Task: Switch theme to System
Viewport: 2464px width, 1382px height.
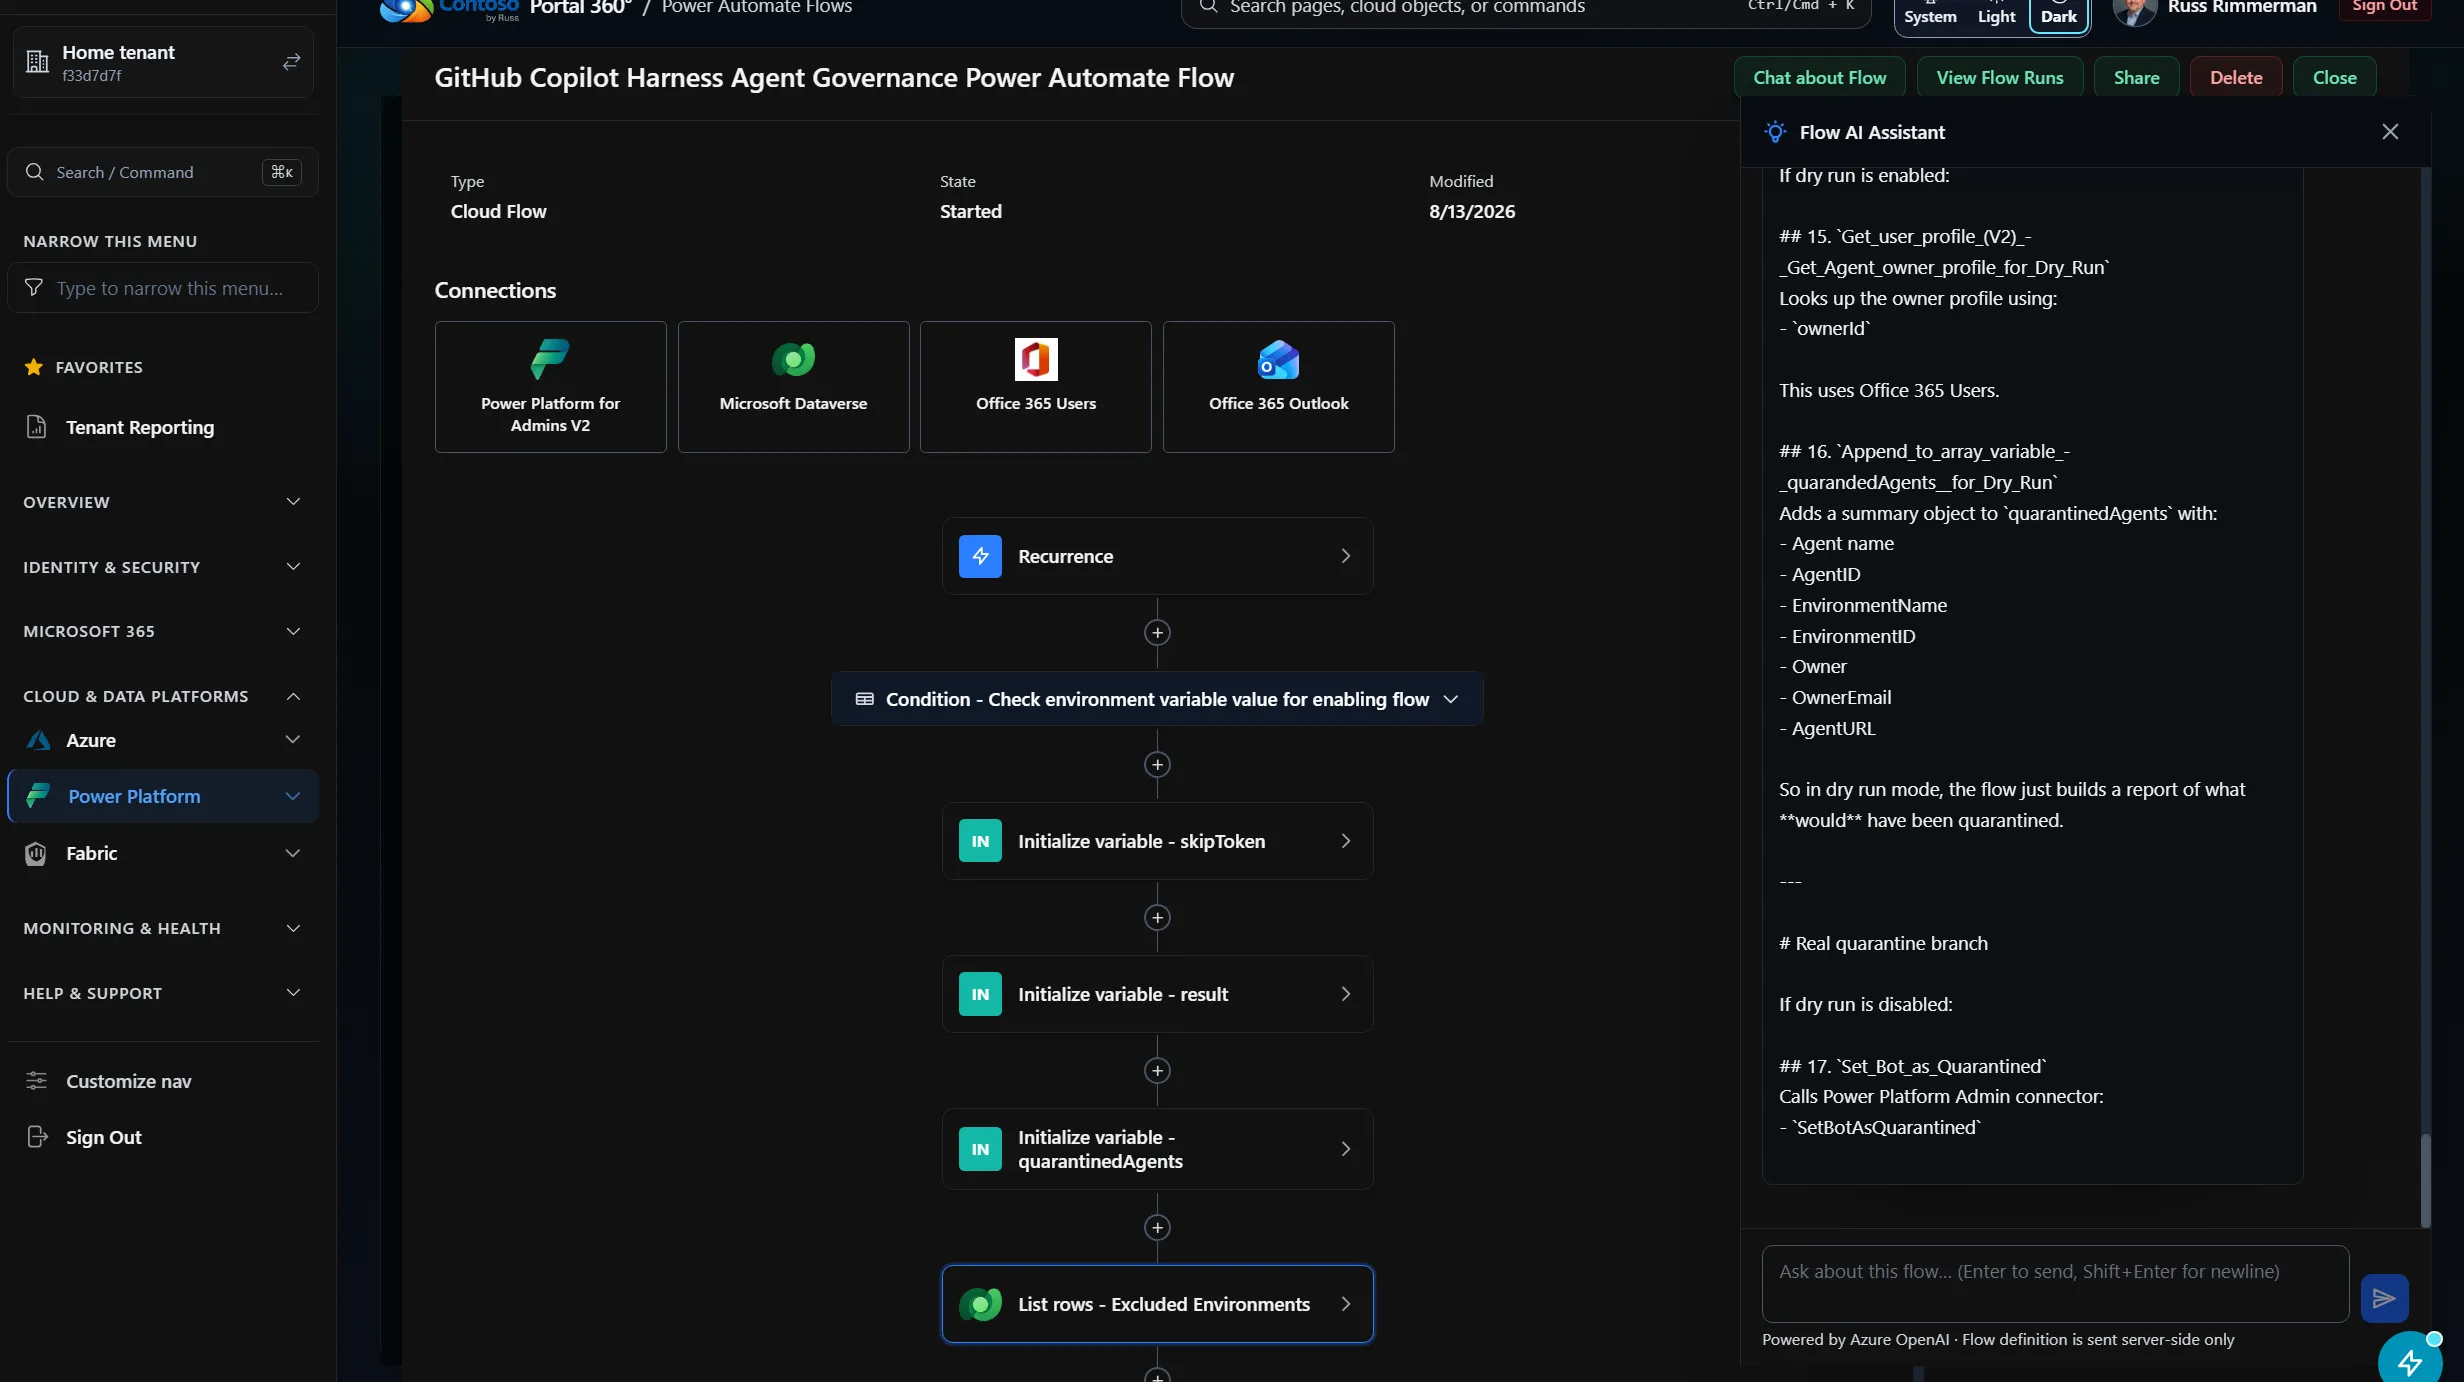Action: pyautogui.click(x=1930, y=14)
